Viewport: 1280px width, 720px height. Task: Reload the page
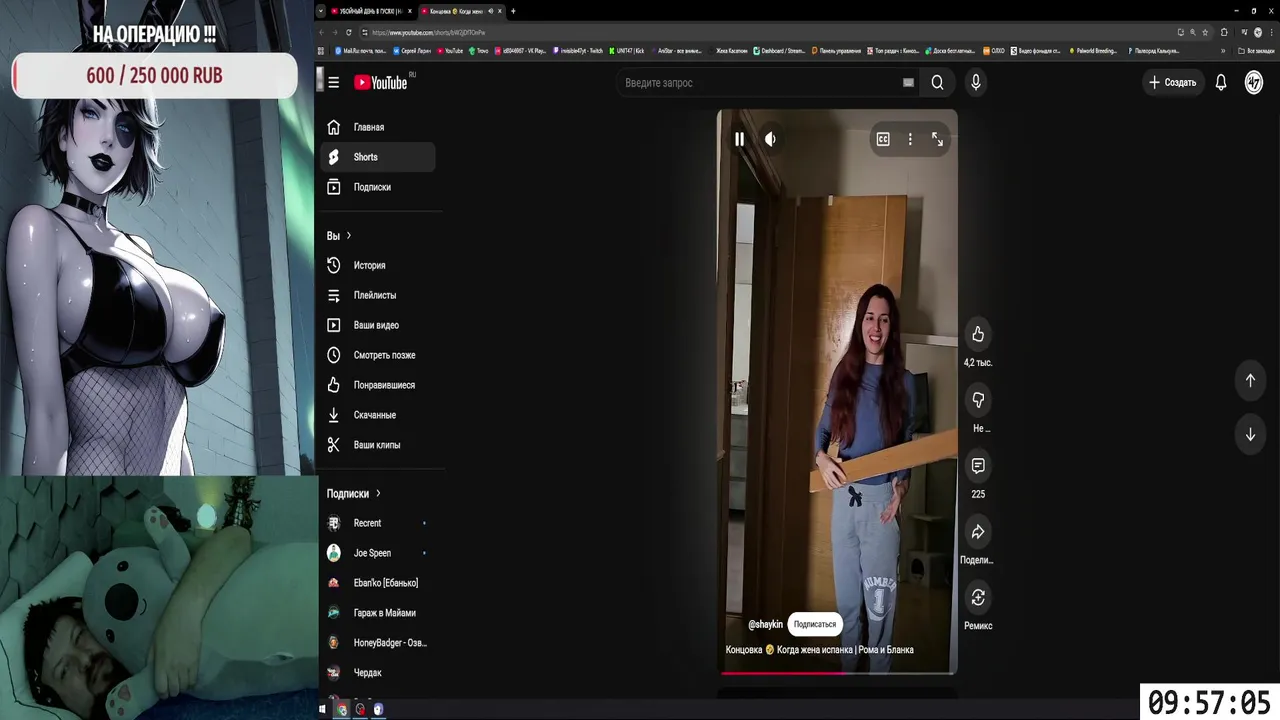tap(349, 32)
